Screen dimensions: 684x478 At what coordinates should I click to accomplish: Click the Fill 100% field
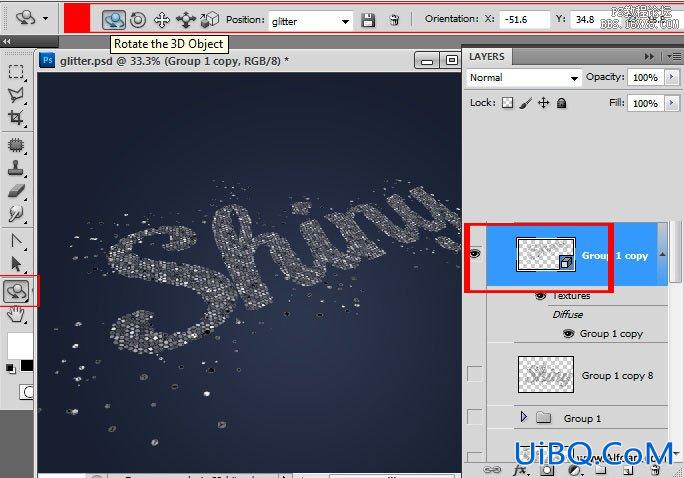point(646,103)
